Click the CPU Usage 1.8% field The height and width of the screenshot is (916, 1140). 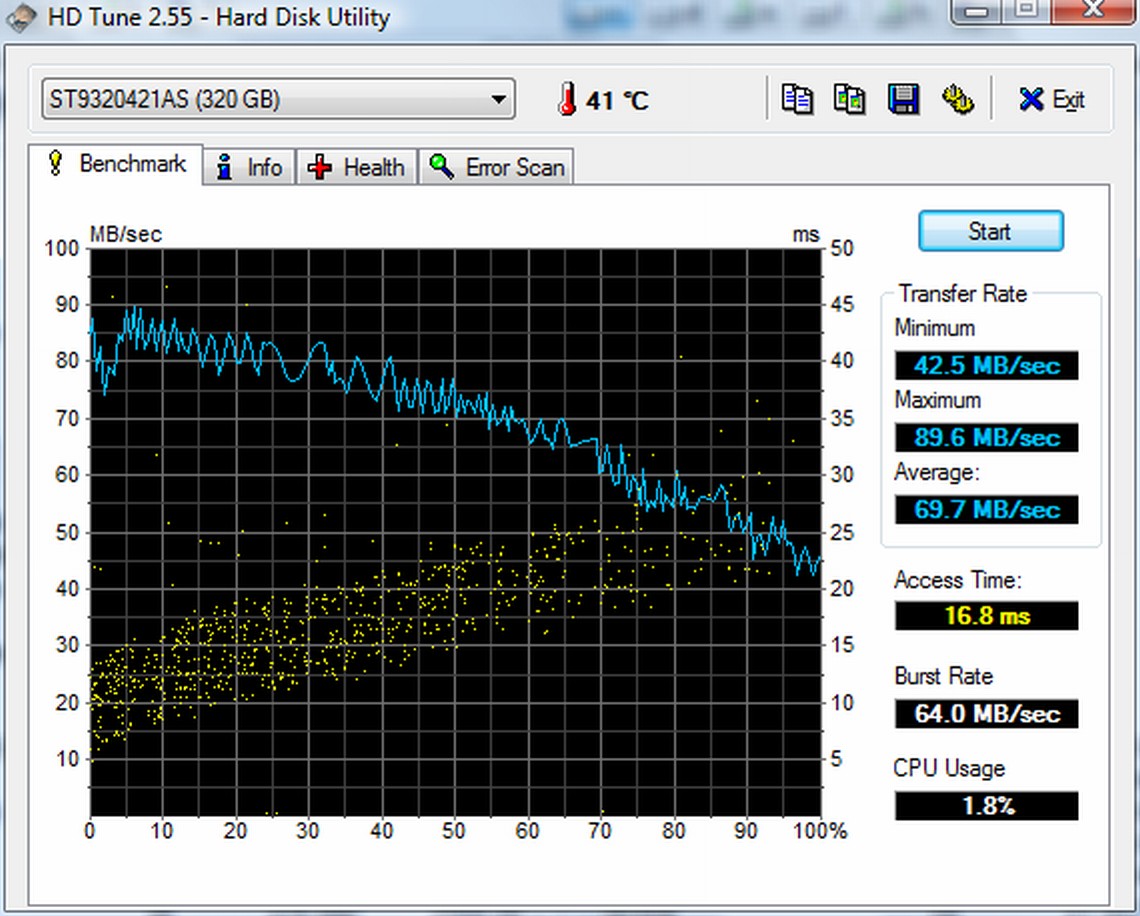pos(986,805)
